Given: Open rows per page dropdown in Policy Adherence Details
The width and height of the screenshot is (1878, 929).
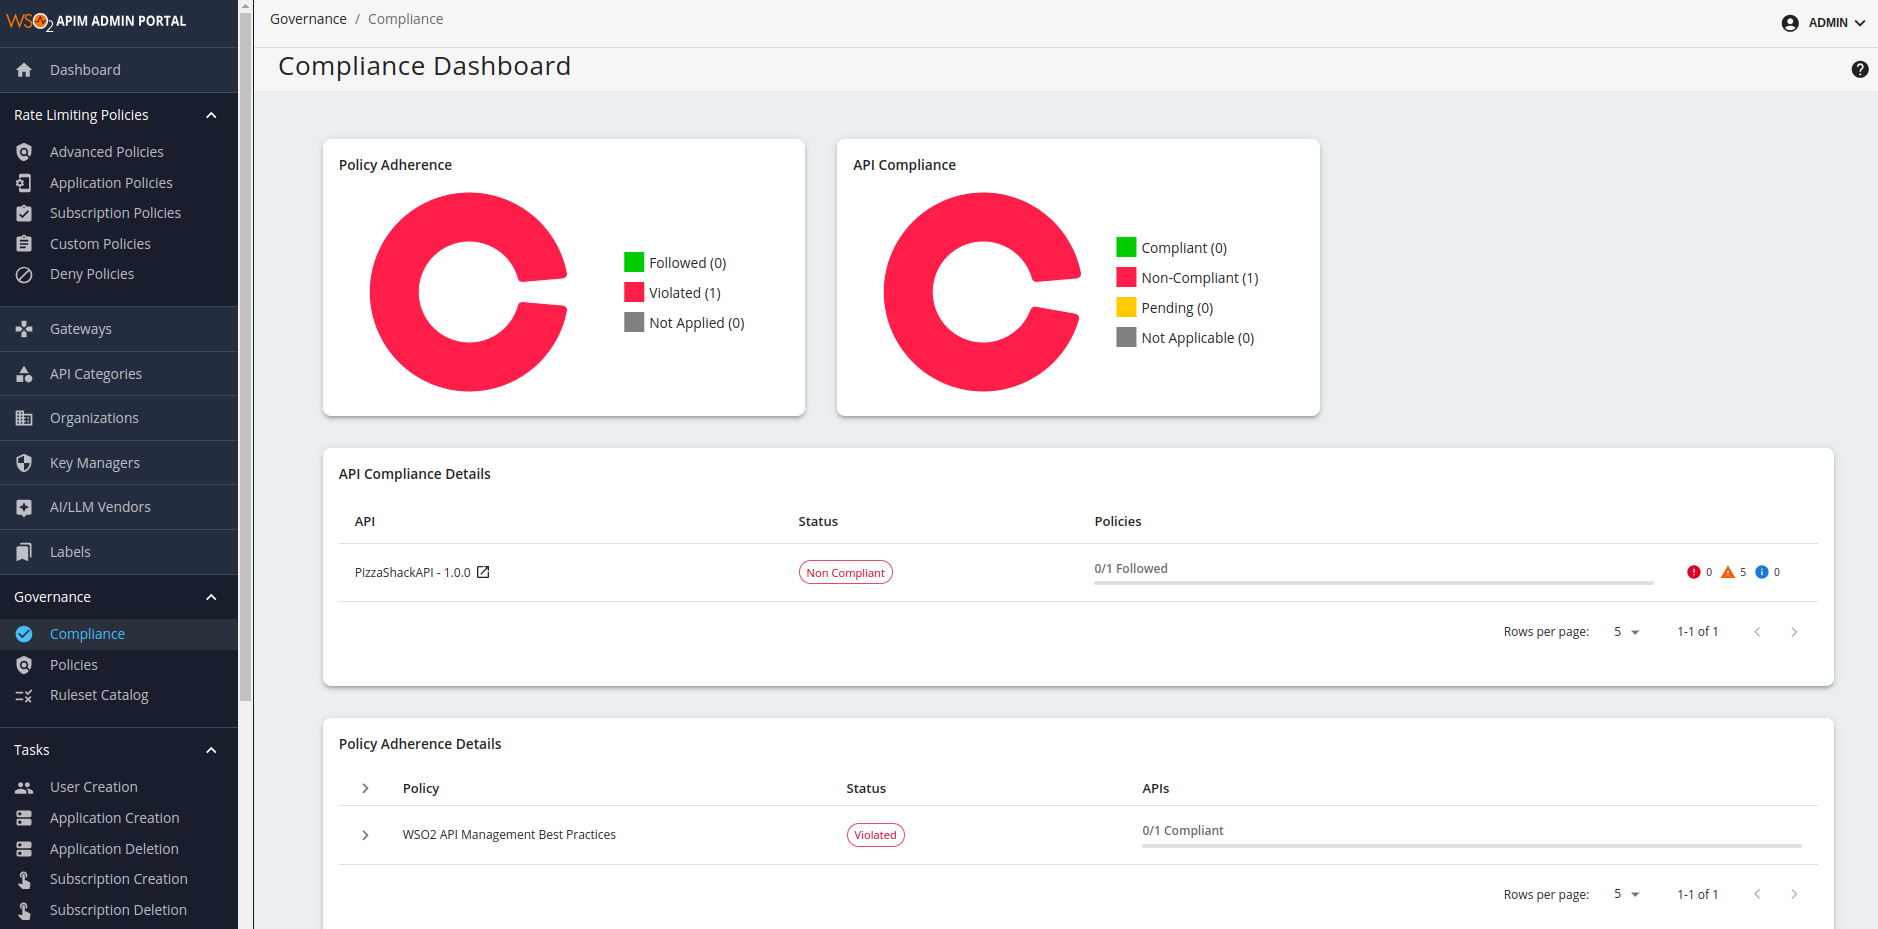Looking at the screenshot, I should click(x=1626, y=894).
